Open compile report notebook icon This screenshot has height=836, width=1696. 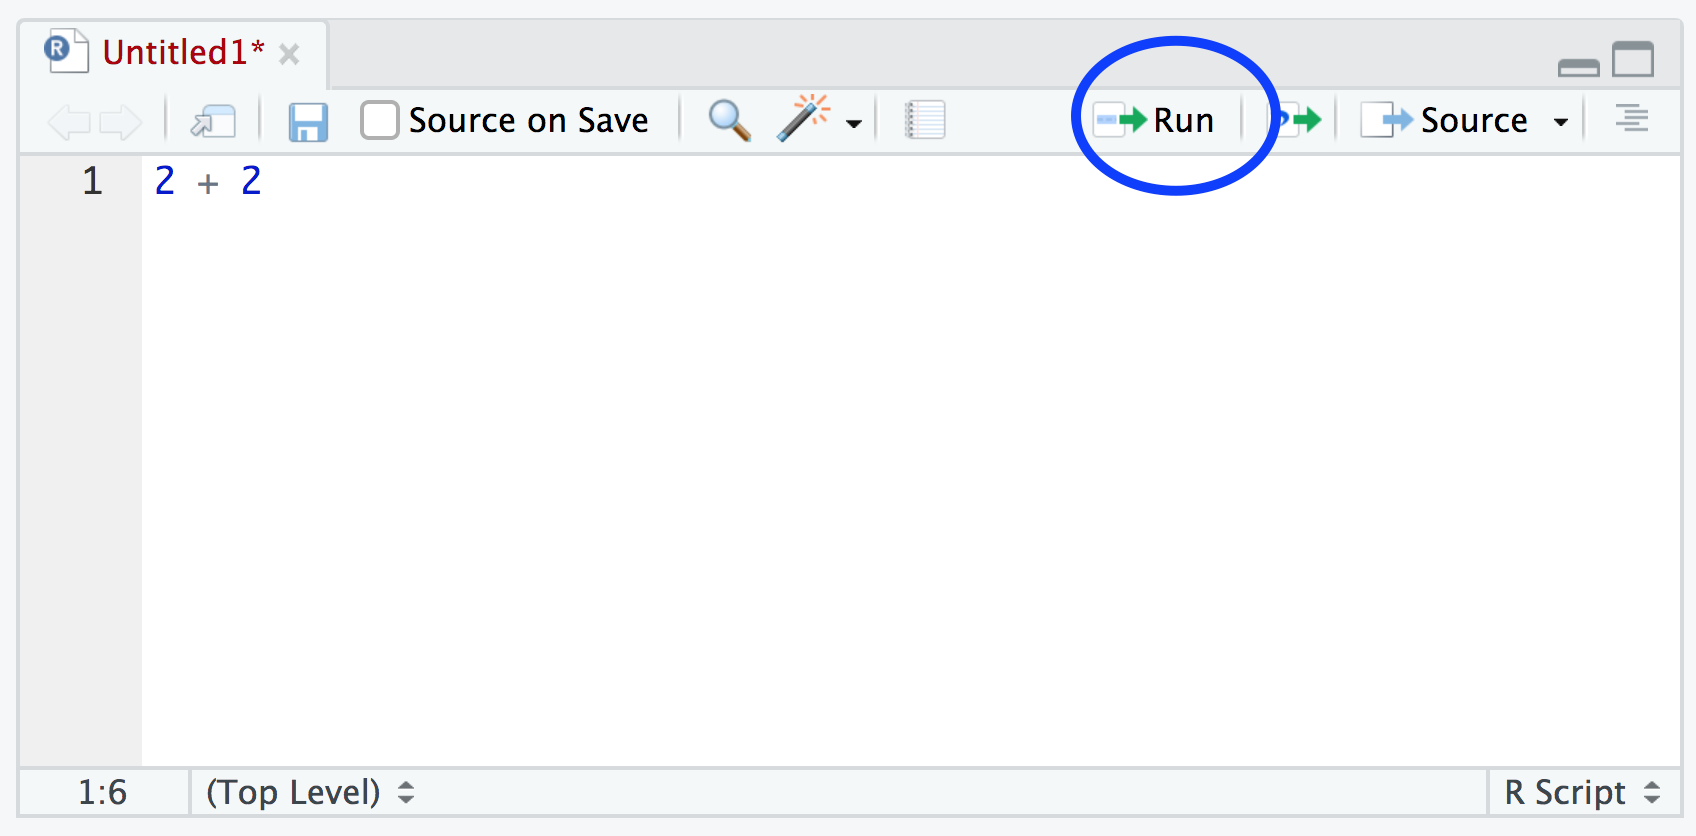[x=925, y=120]
